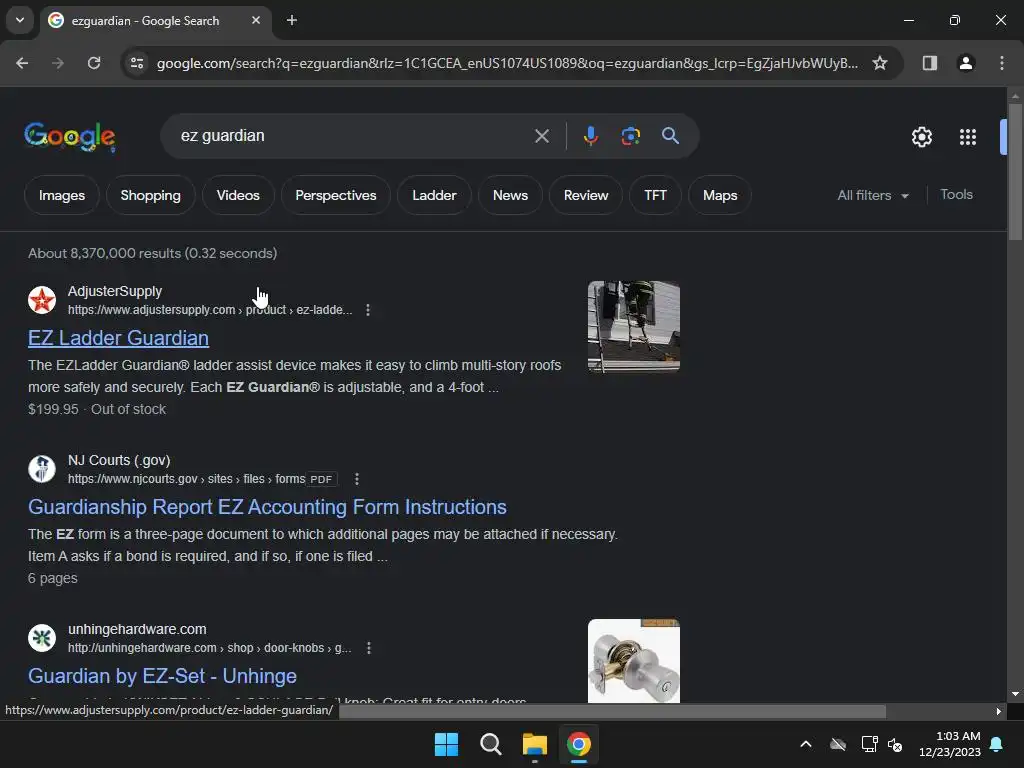The image size is (1024, 768).
Task: Click the browser back arrow
Action: coord(22,63)
